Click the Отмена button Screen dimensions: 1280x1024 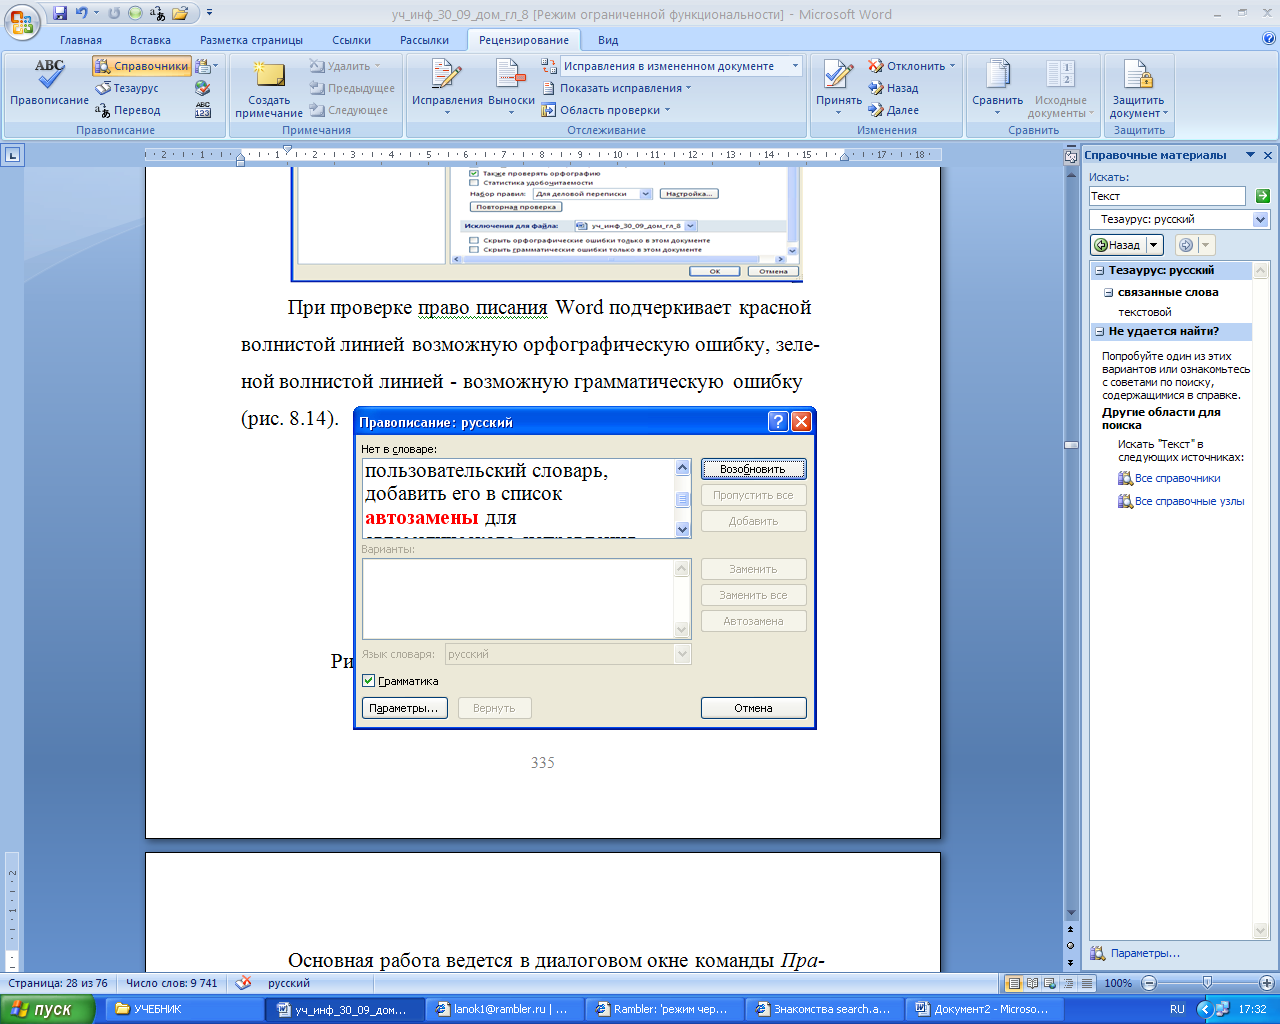tap(753, 708)
